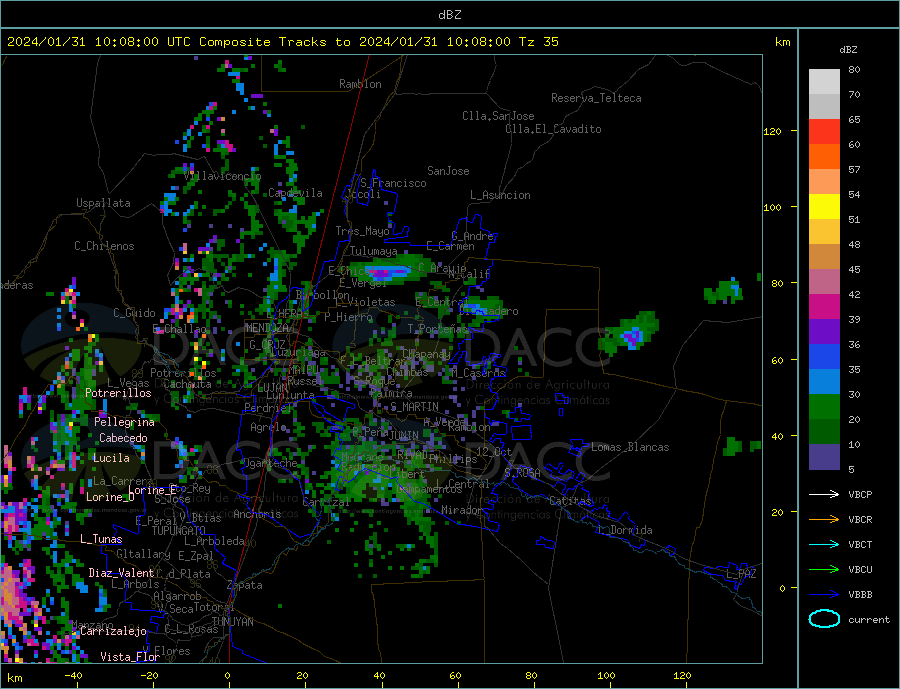This screenshot has height=689, width=900.
Task: Pick the brown 45-48 dBZ swatch
Action: coord(824,257)
